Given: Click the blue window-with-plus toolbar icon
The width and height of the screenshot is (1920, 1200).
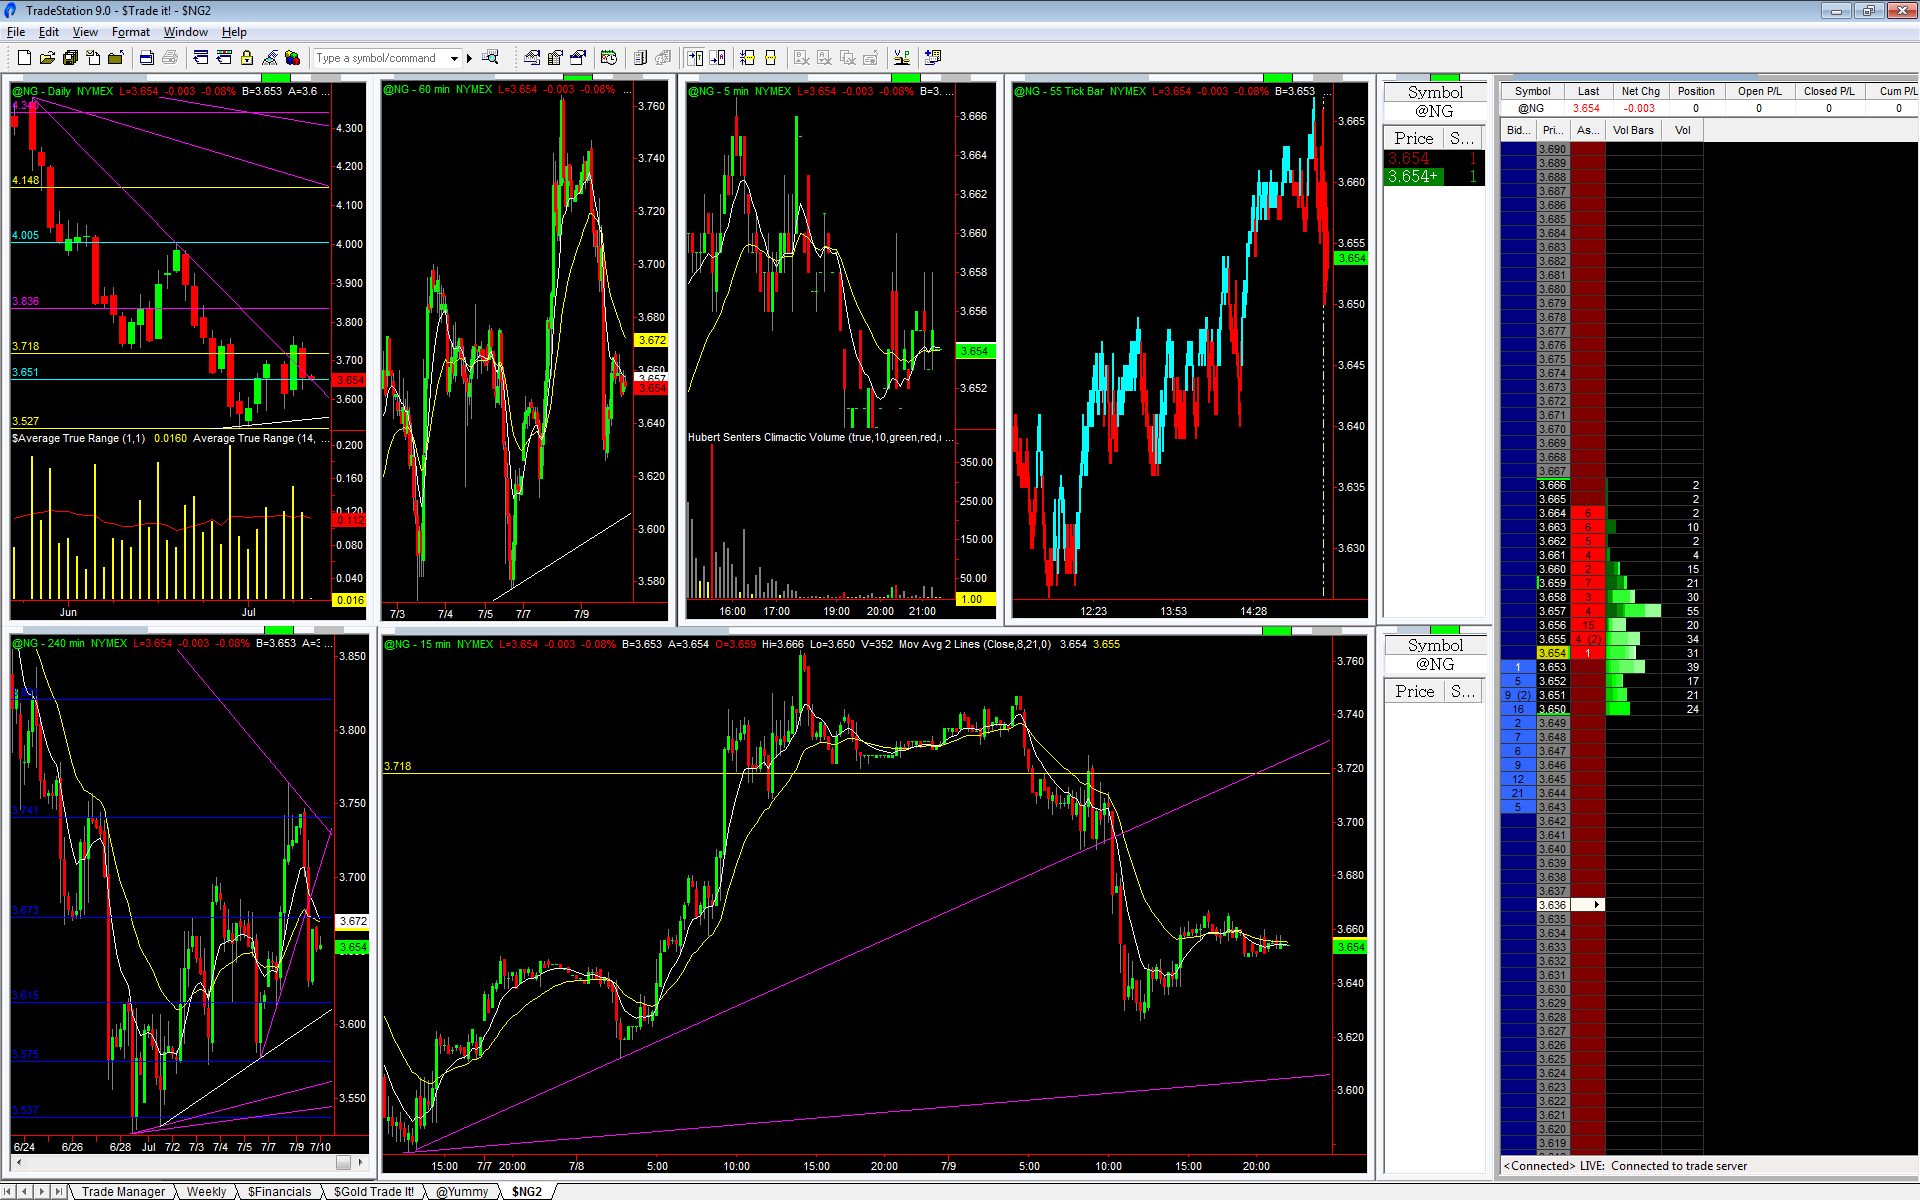Looking at the screenshot, I should [x=933, y=58].
